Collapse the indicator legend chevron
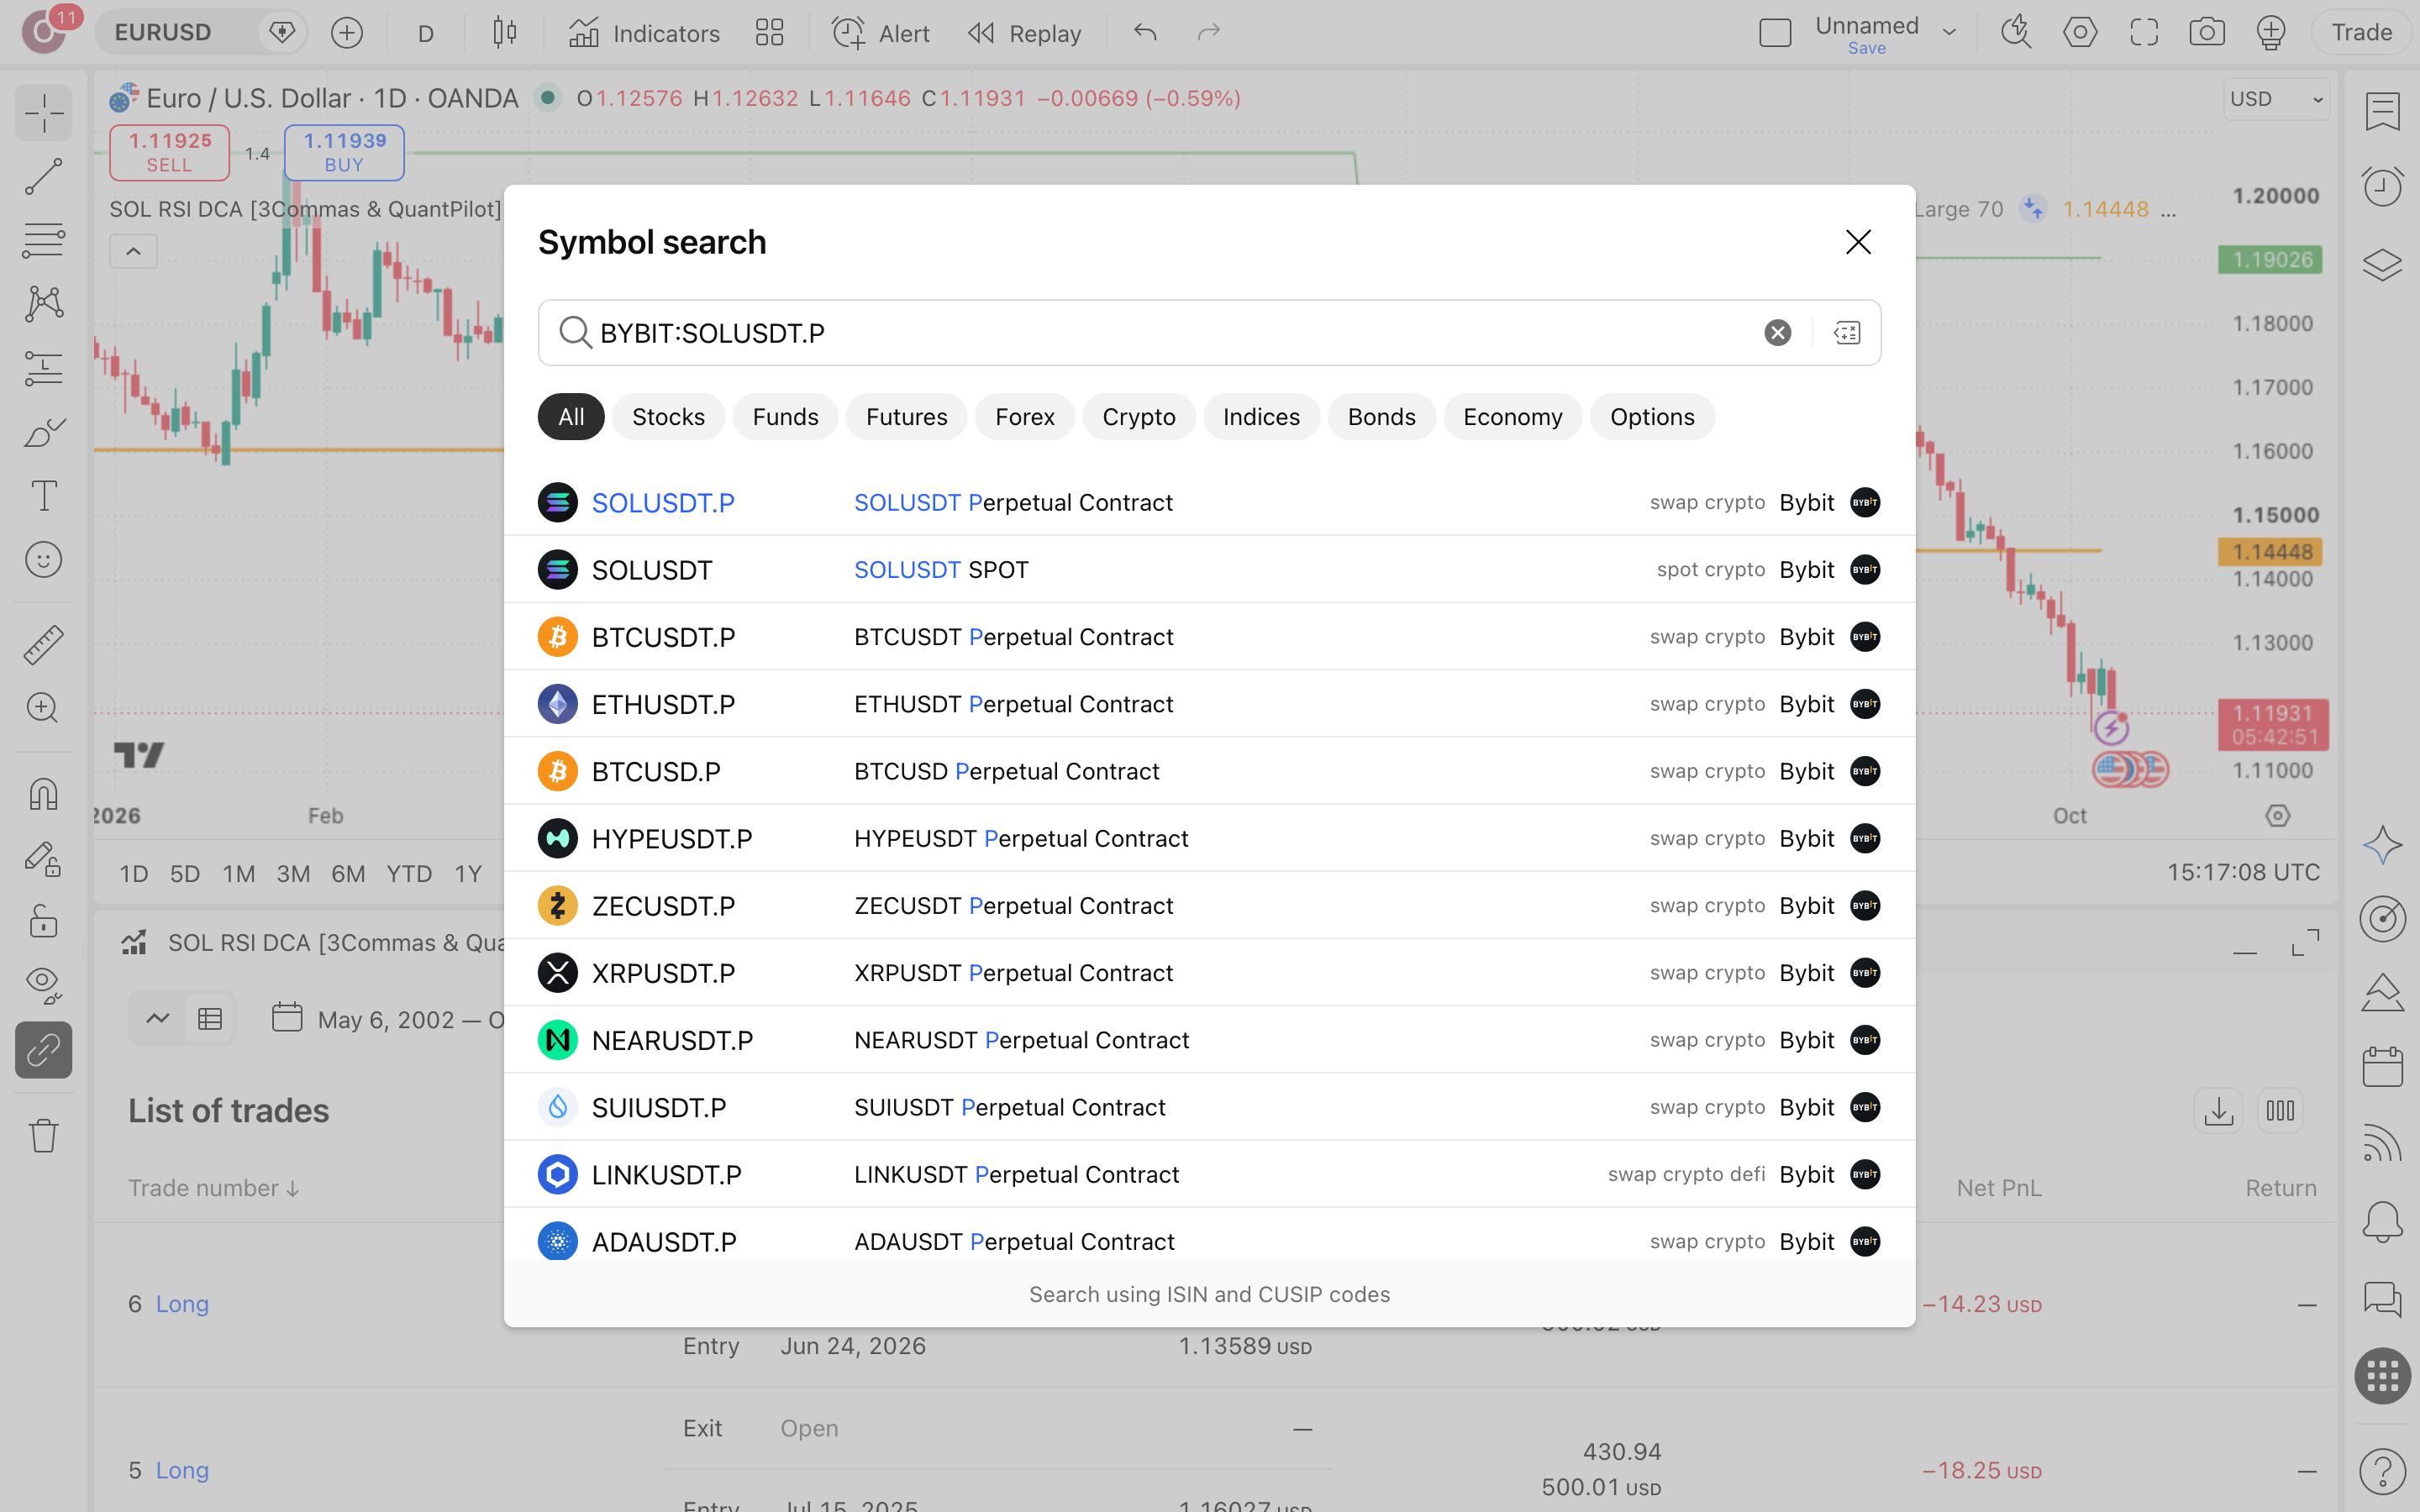This screenshot has width=2420, height=1512. (133, 252)
